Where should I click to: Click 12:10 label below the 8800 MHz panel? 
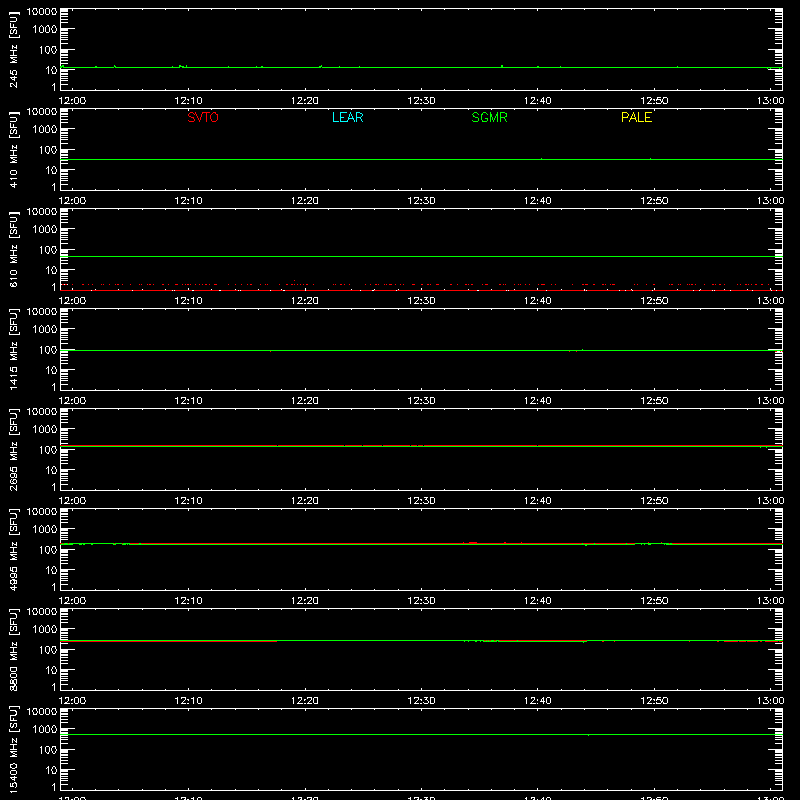click(x=188, y=701)
